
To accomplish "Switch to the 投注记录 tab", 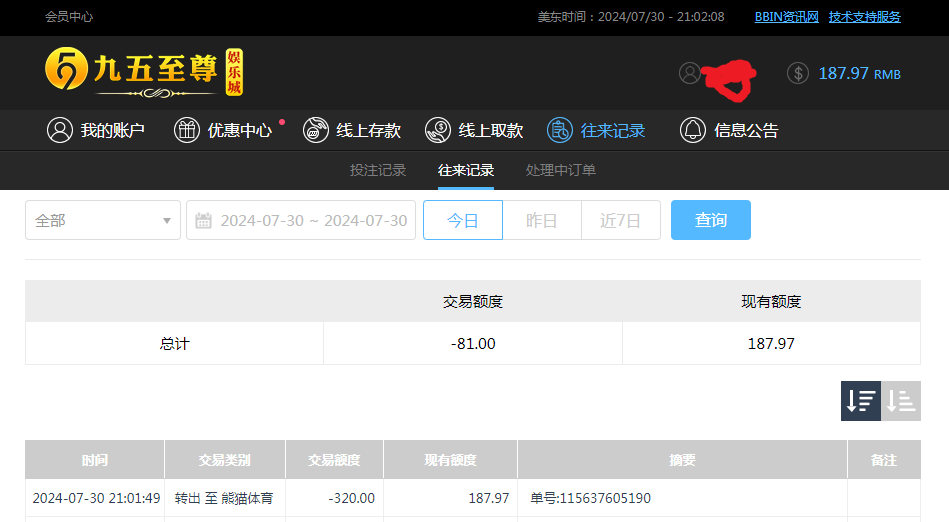I will (378, 170).
